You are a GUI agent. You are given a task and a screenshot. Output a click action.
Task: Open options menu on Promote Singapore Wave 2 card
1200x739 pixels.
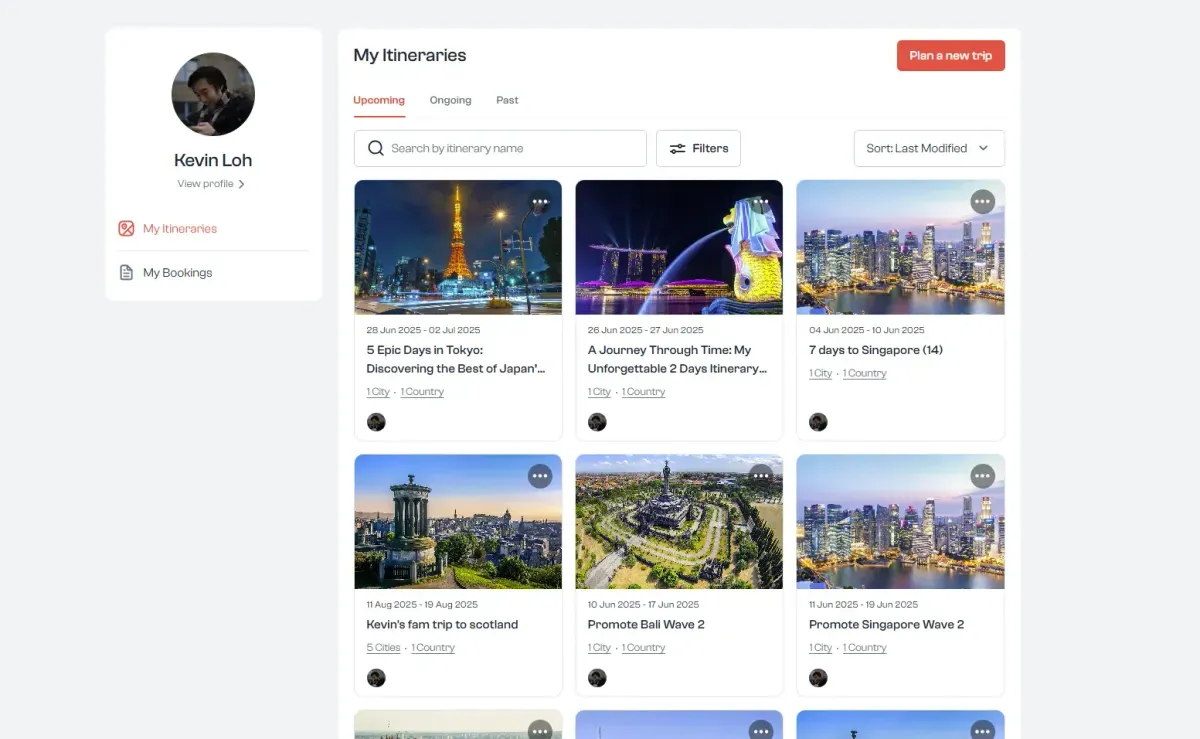[983, 476]
